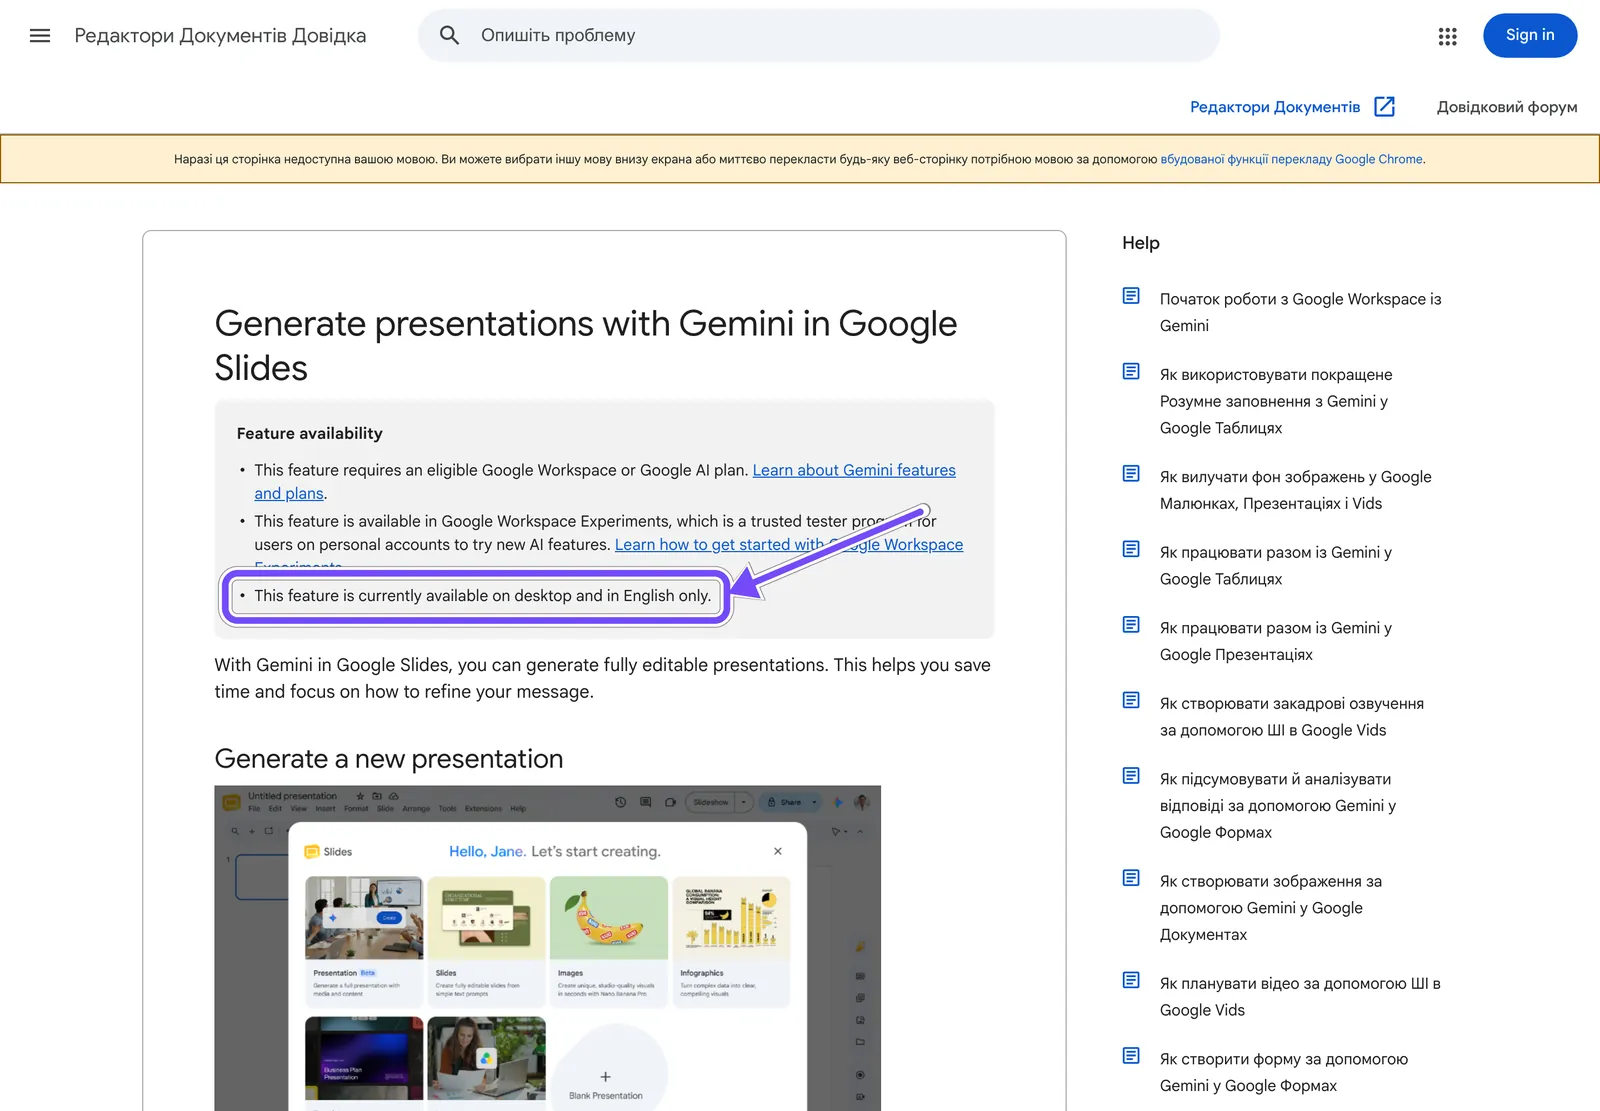Open the Редактори Документів link
The width and height of the screenshot is (1600, 1111).
tap(1275, 107)
